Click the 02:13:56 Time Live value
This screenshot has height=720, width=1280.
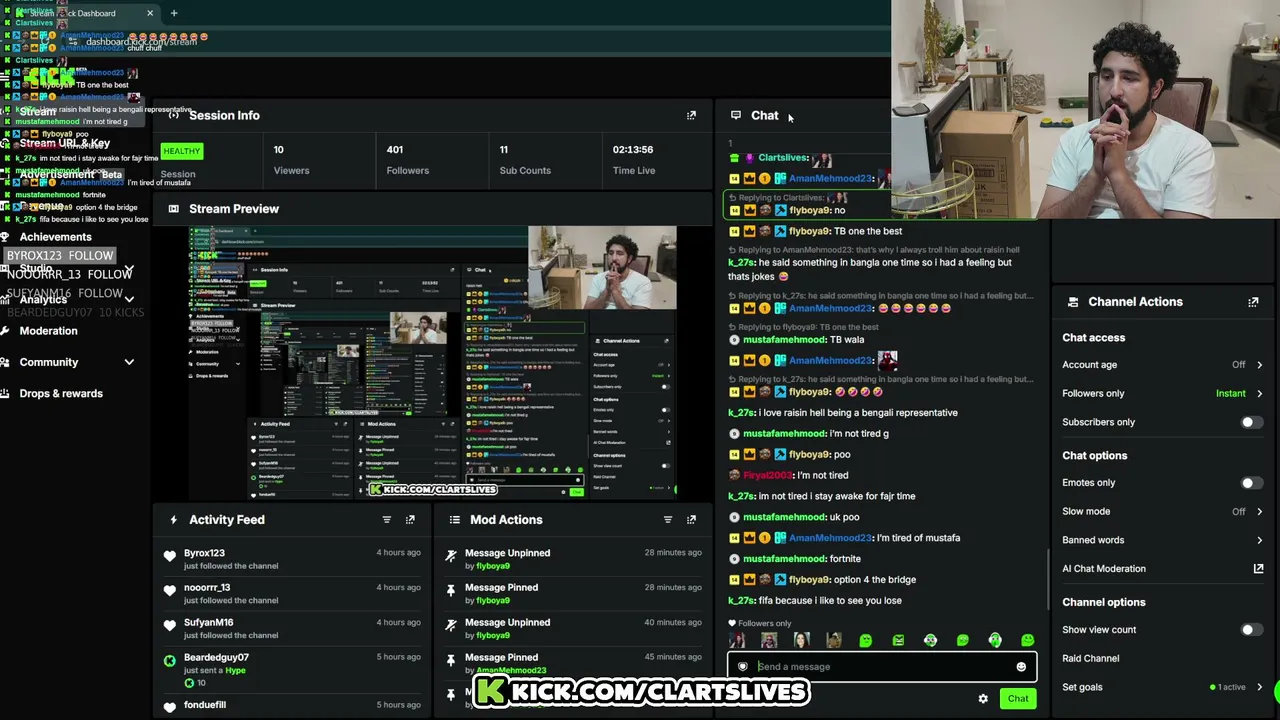coord(633,150)
